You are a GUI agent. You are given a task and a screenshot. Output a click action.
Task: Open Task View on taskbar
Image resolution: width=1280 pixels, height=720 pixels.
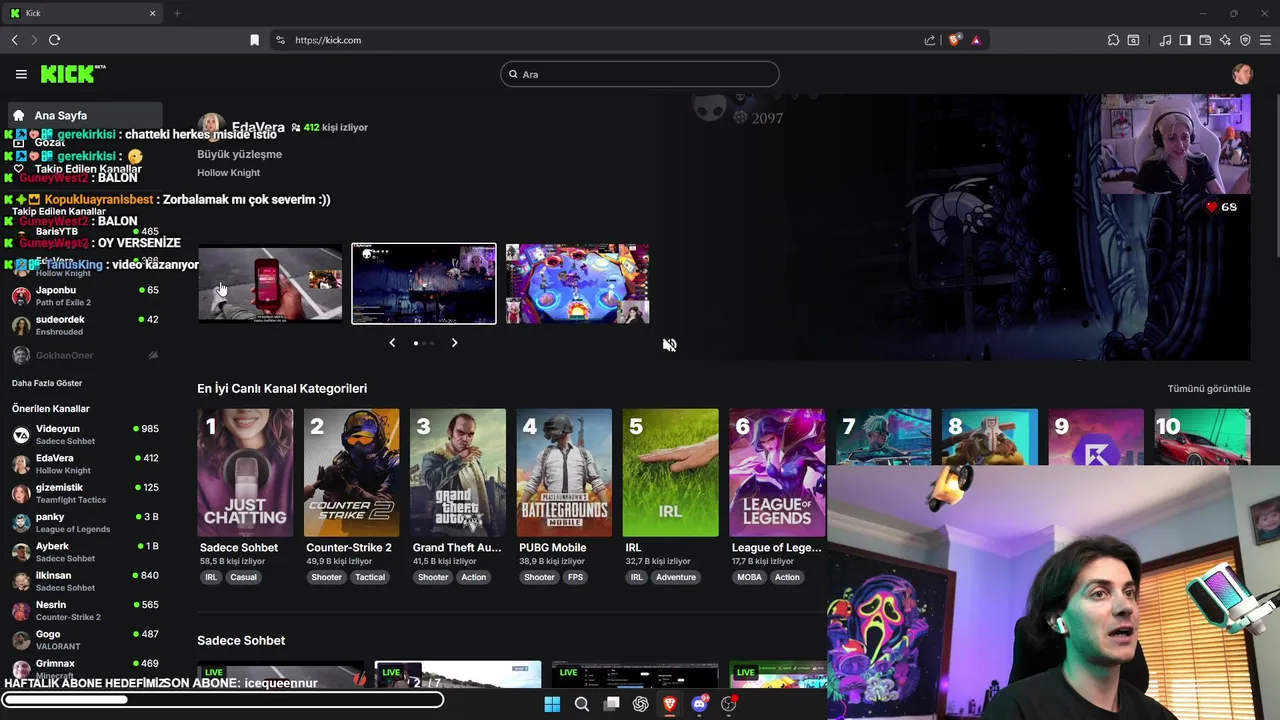[611, 704]
